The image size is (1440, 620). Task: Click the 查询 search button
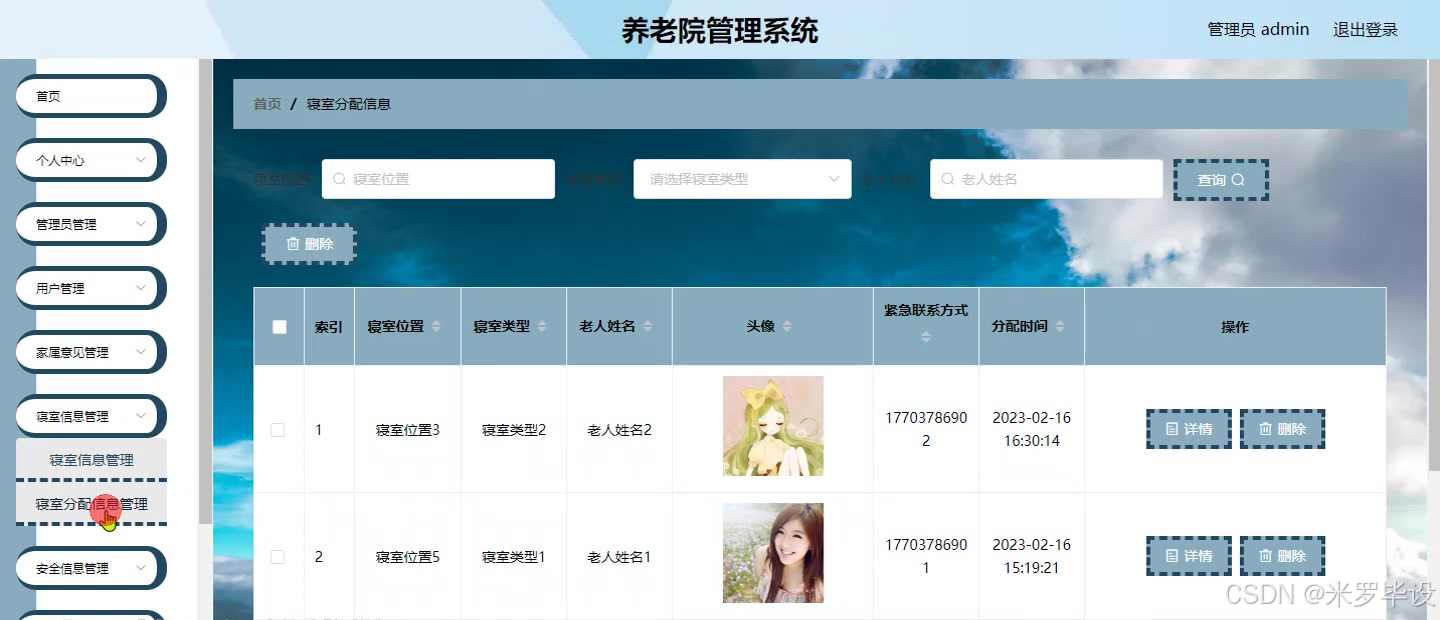1221,180
